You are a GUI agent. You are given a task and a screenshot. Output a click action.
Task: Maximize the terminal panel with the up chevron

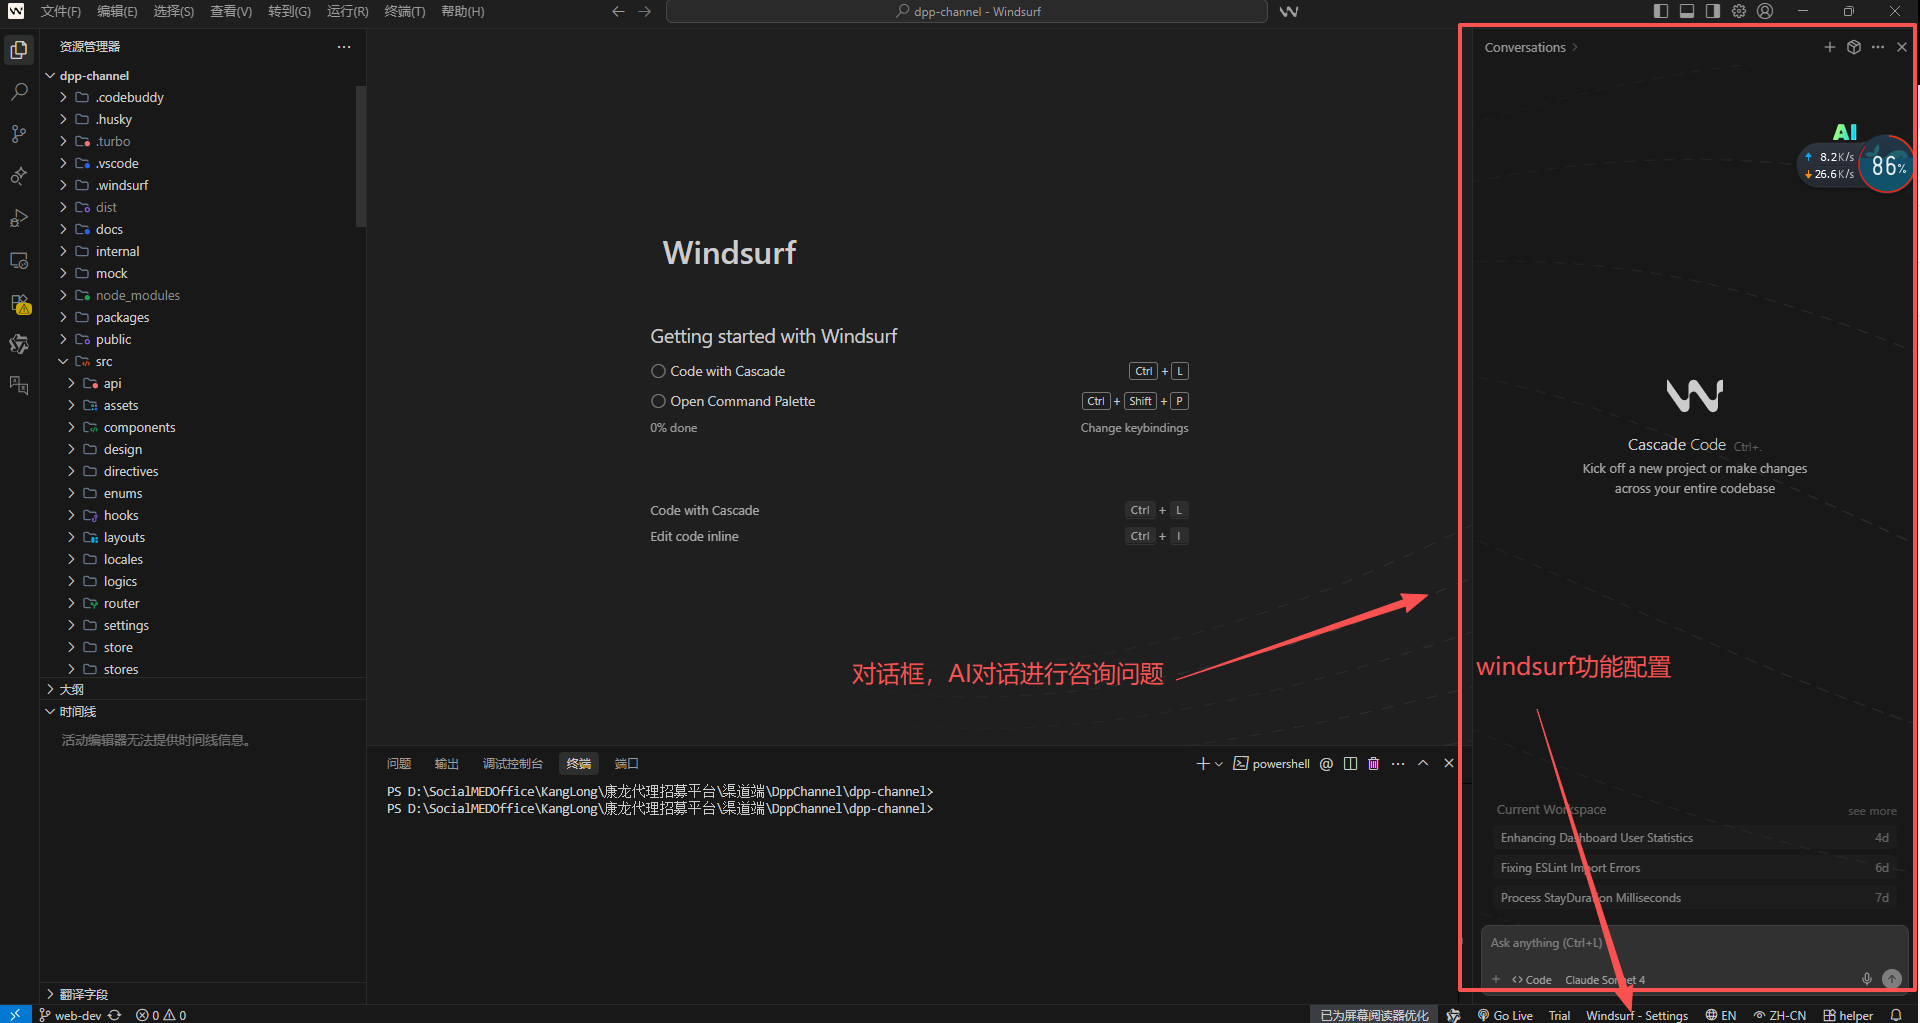(x=1423, y=764)
